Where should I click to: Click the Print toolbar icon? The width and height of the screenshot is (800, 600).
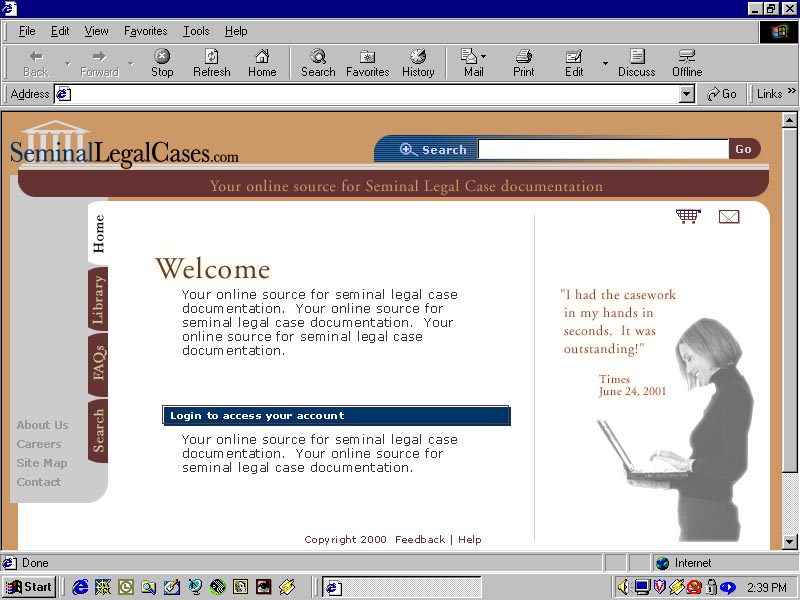[x=524, y=63]
